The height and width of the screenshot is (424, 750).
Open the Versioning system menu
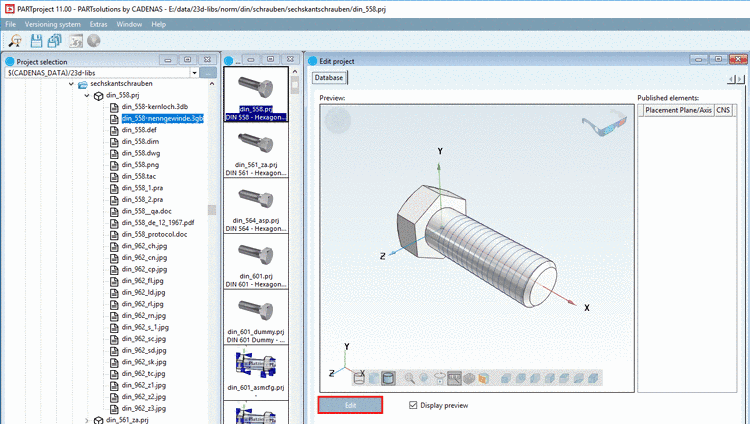[x=53, y=24]
